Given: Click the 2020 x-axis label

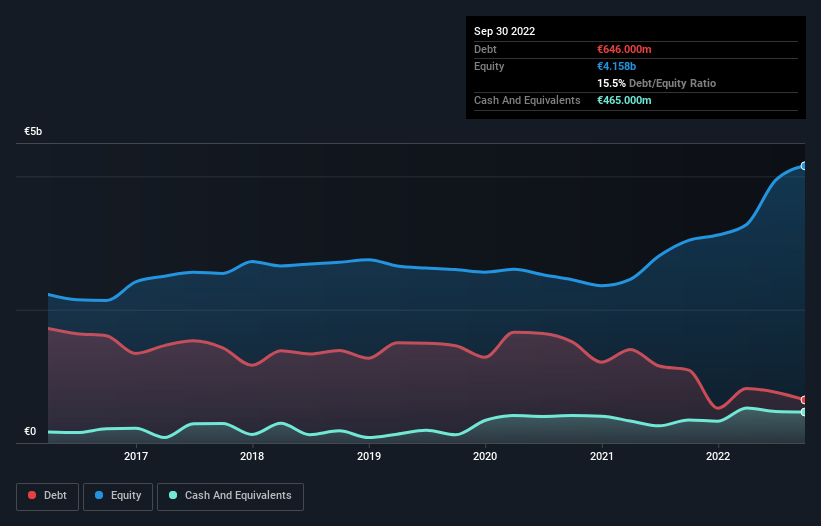Looking at the screenshot, I should coord(485,456).
